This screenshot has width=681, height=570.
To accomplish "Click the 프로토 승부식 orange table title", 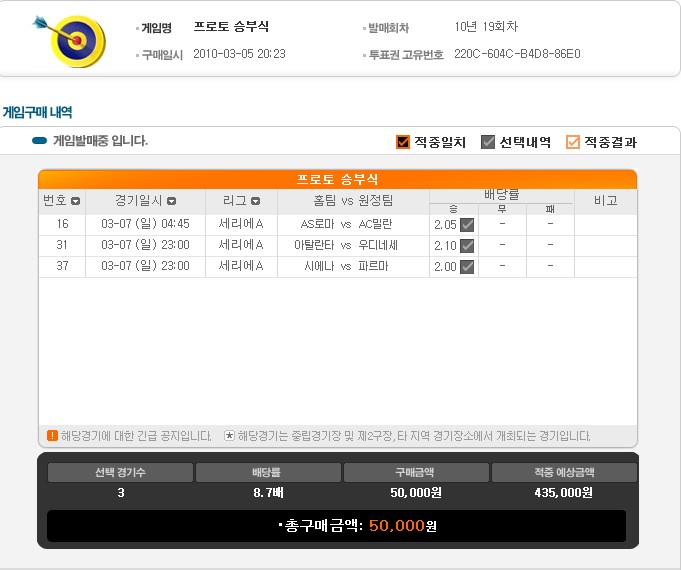I will tap(337, 179).
